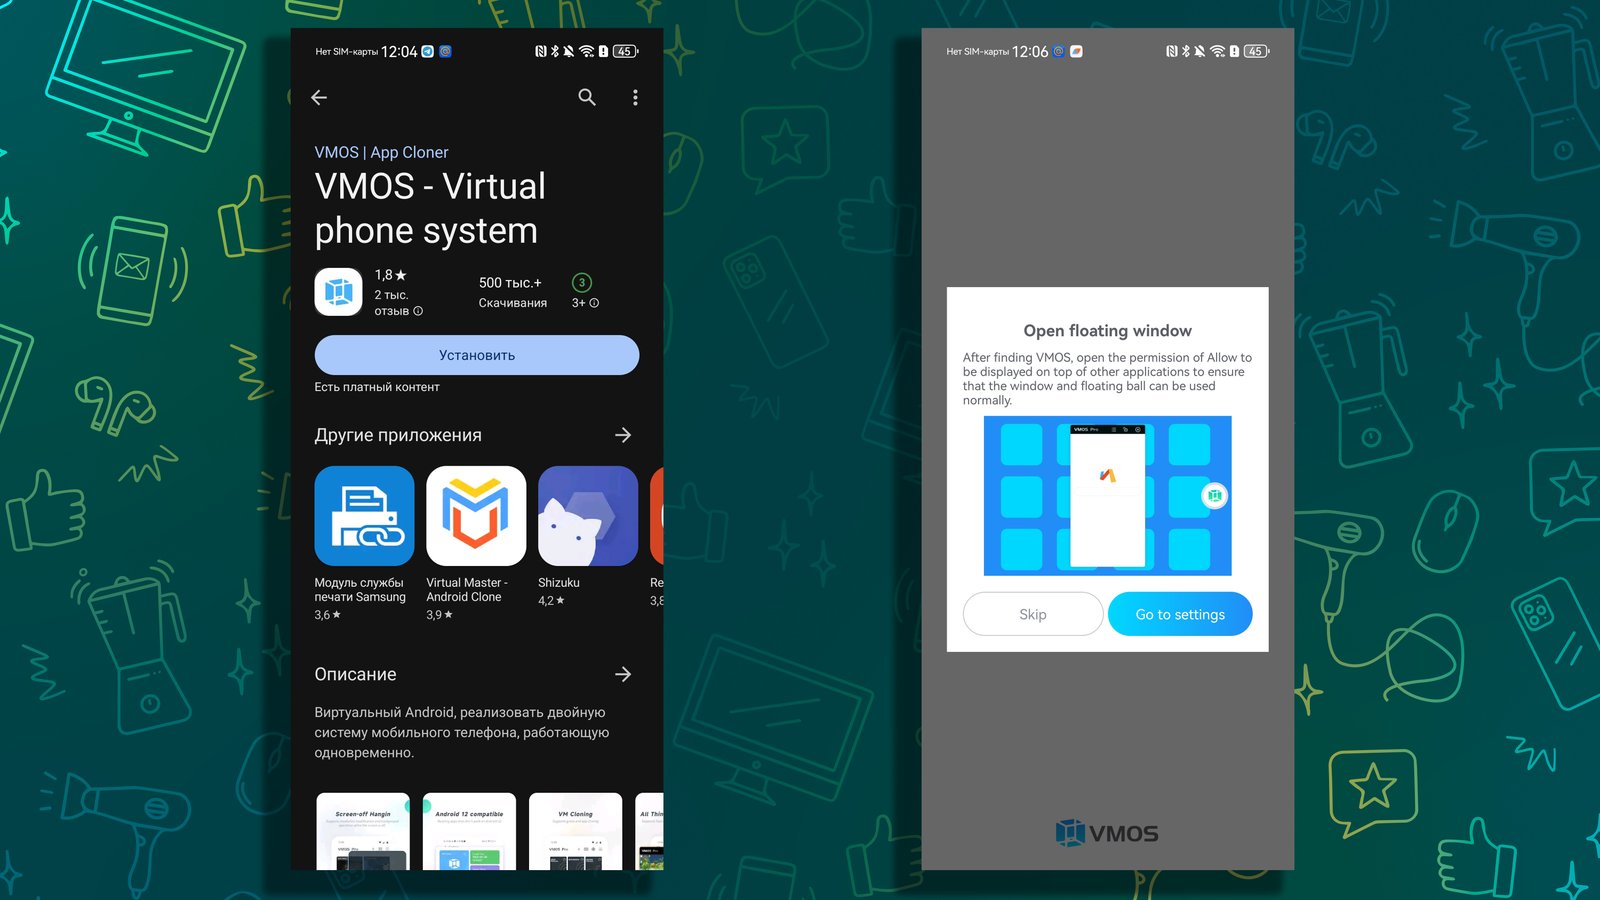
Task: Tap the Bluetooth icon in left phone status bar
Action: click(555, 51)
